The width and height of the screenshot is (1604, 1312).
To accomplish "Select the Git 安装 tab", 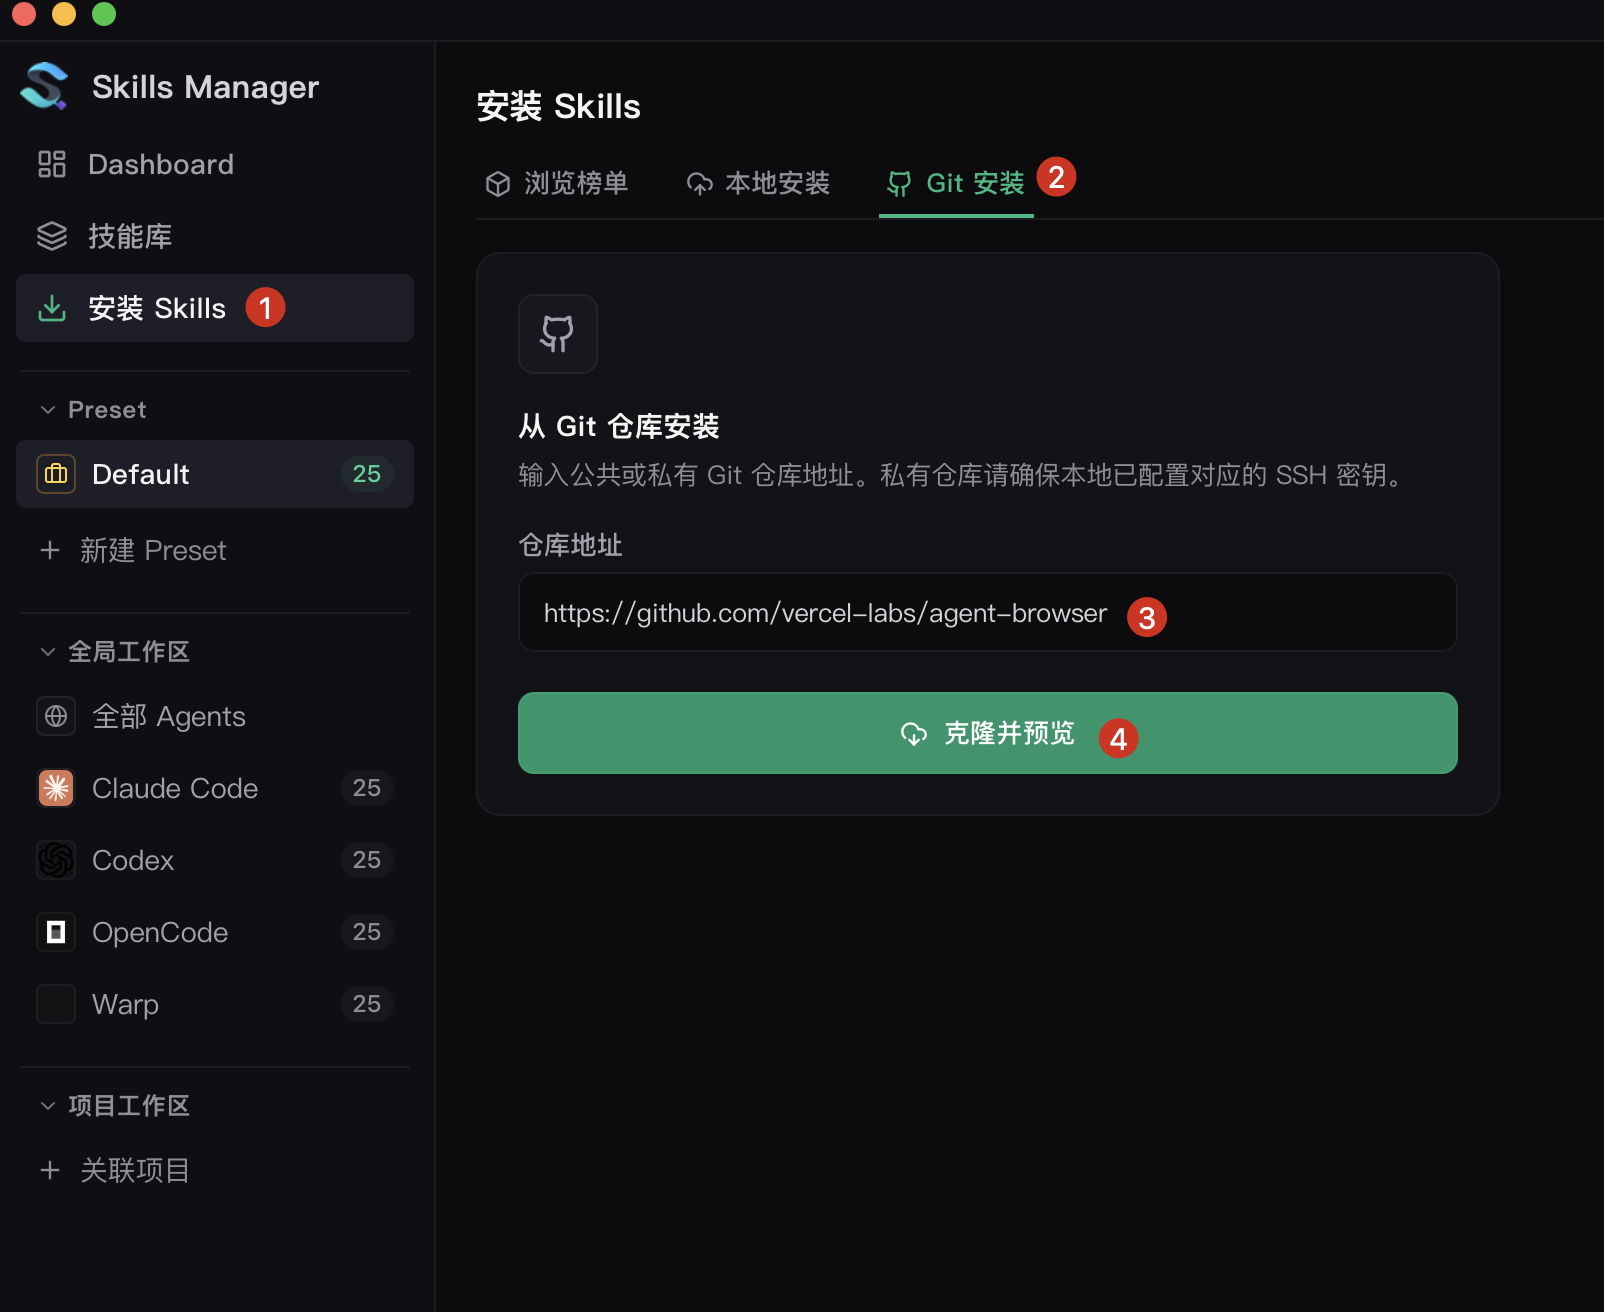I will tap(956, 184).
